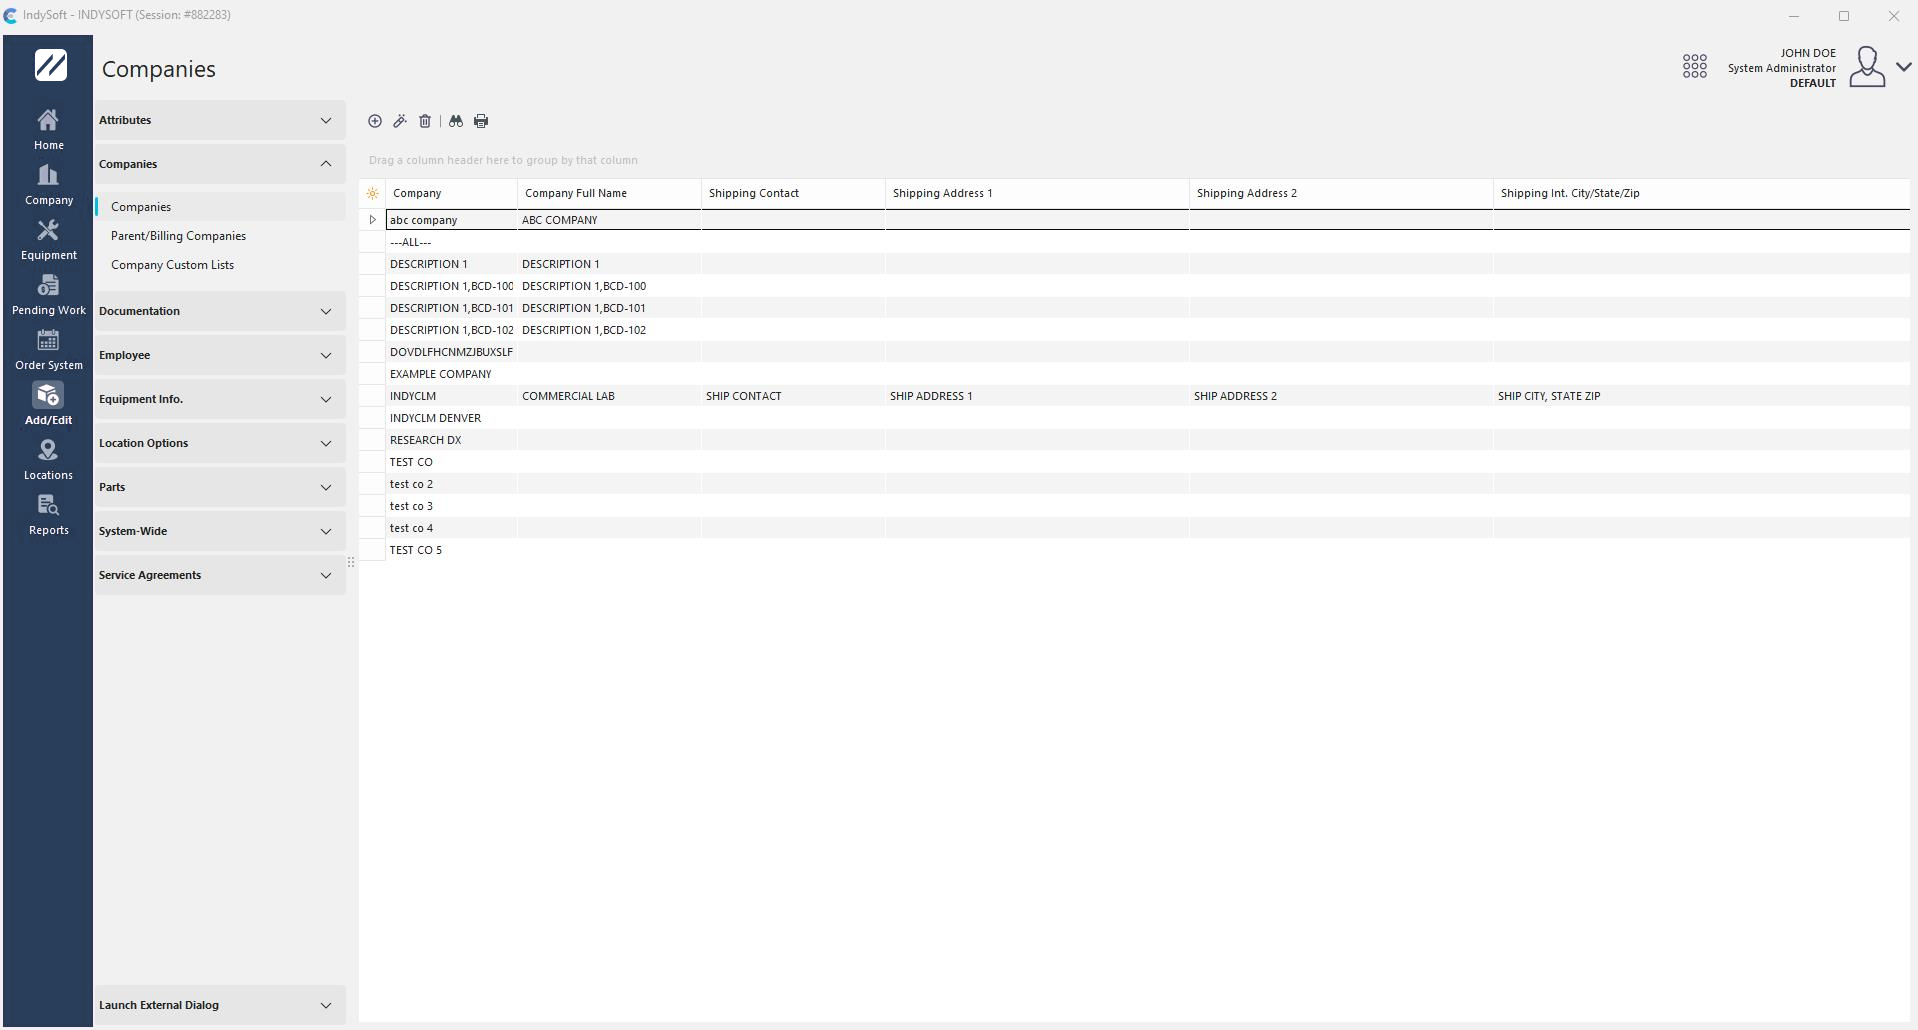The height and width of the screenshot is (1030, 1918).
Task: Click SHIP CITY, STATE ZIP cell
Action: (1702, 396)
